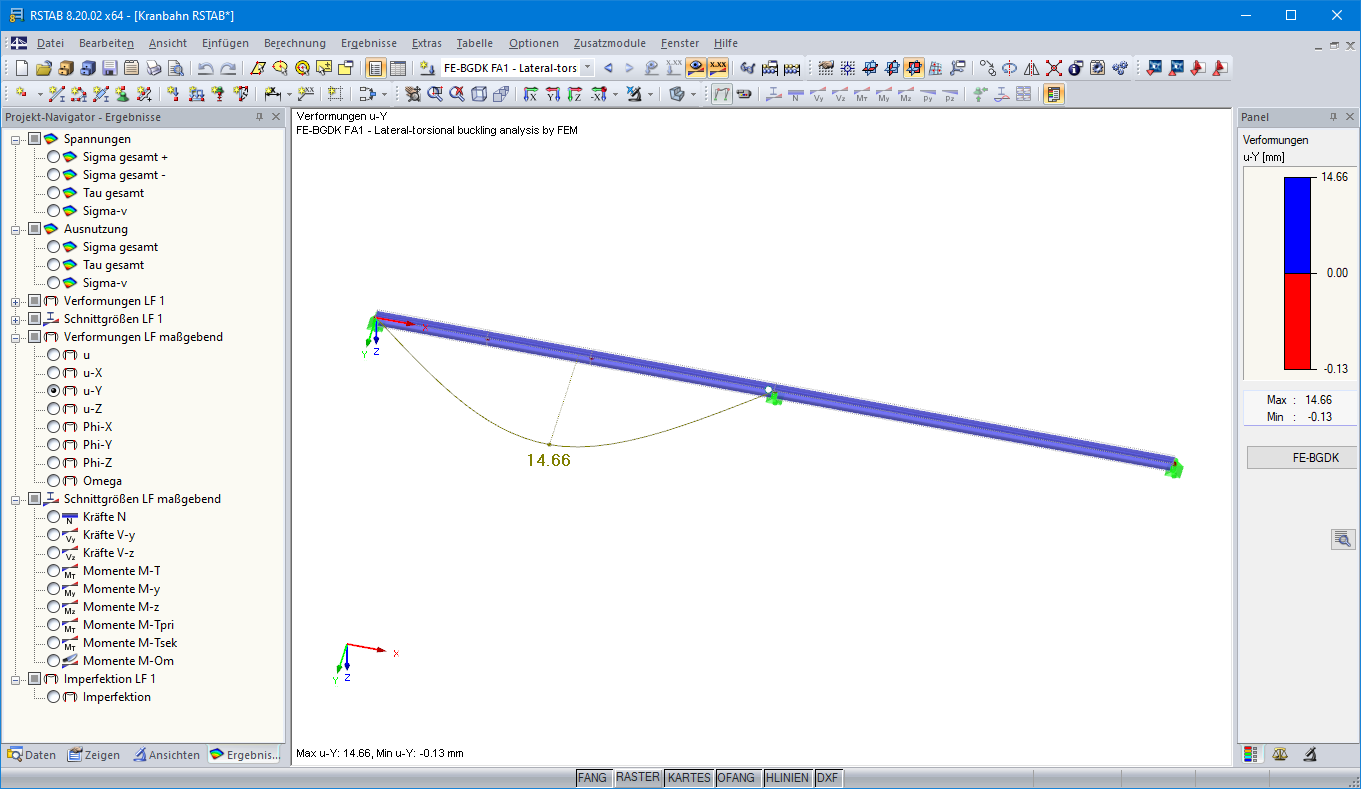Screen dimensions: 1361x789
Task: Click the magnifier list button in Panel
Action: click(x=1342, y=539)
